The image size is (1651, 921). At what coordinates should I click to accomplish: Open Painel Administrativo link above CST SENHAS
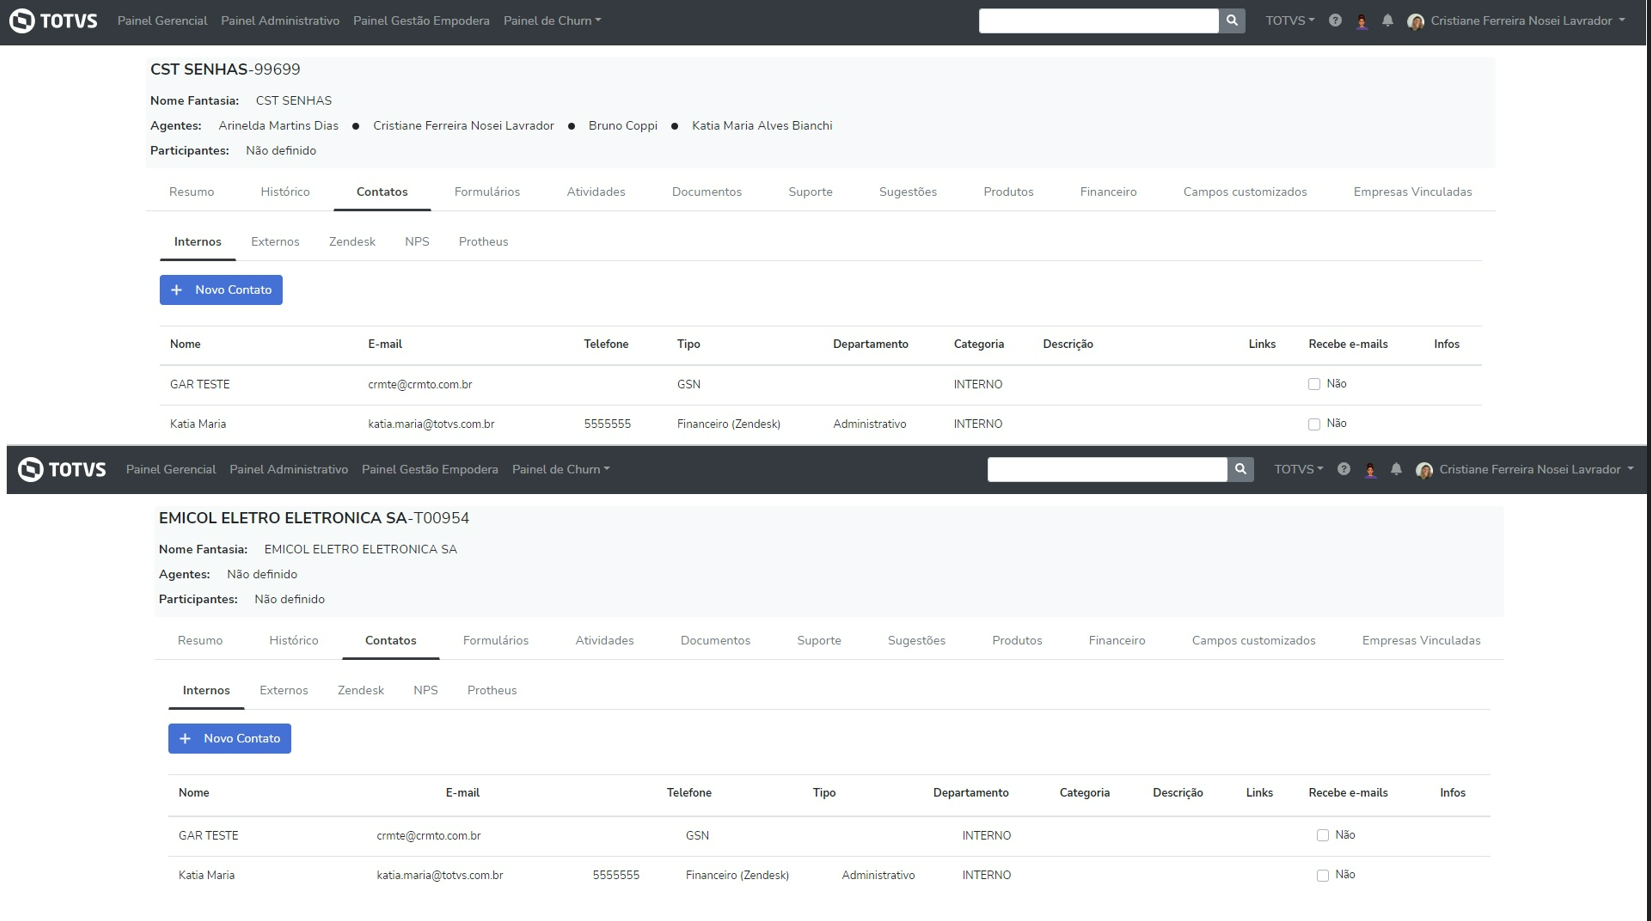280,21
